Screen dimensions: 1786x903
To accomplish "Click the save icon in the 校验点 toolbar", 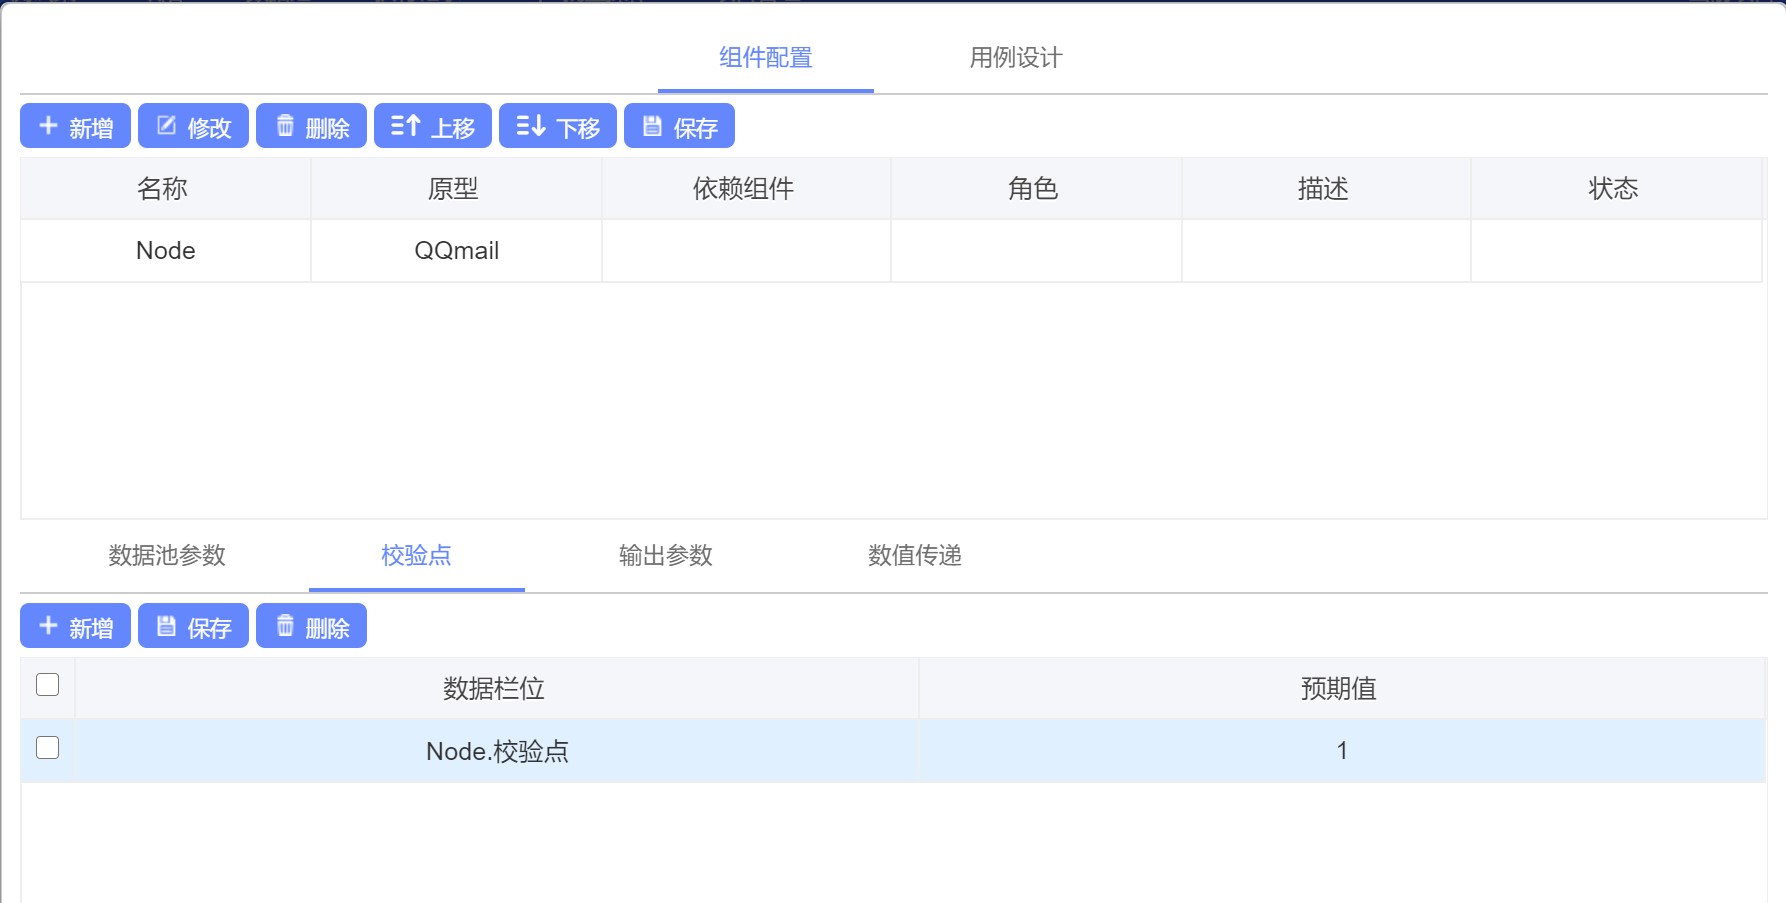I will pos(167,626).
